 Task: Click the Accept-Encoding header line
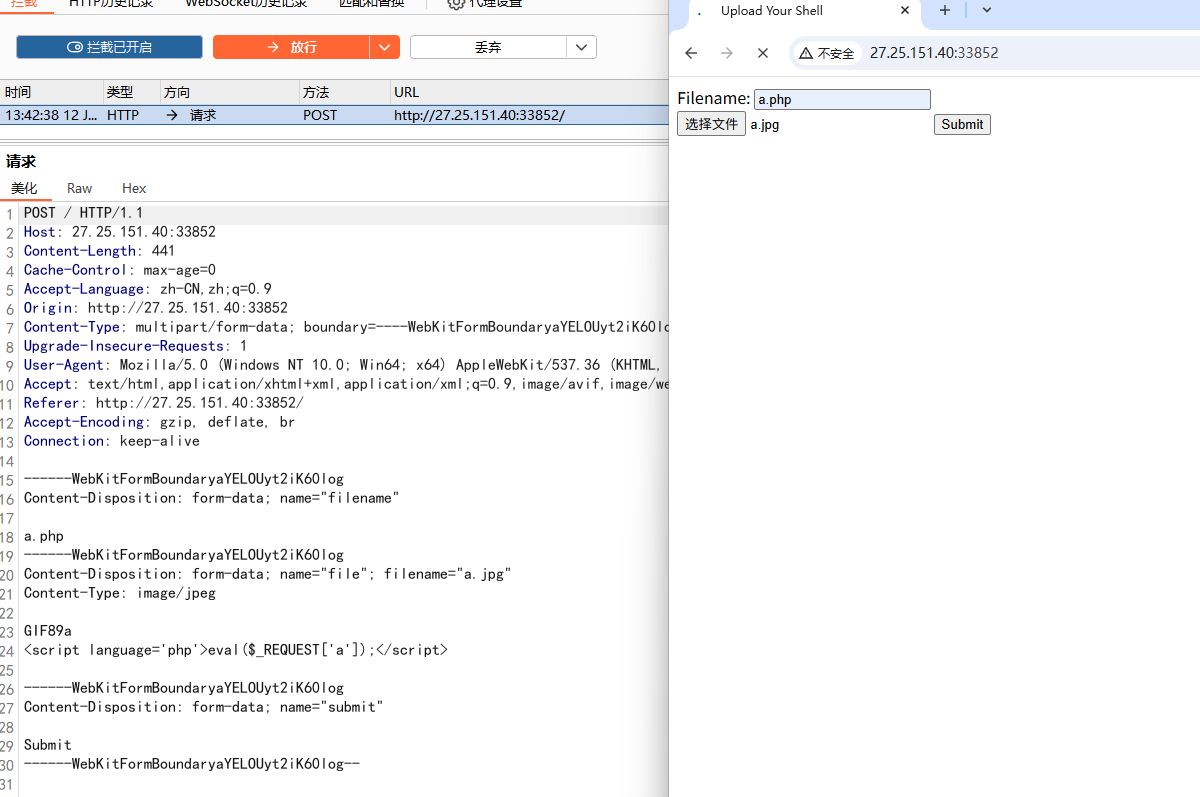[x=160, y=422]
